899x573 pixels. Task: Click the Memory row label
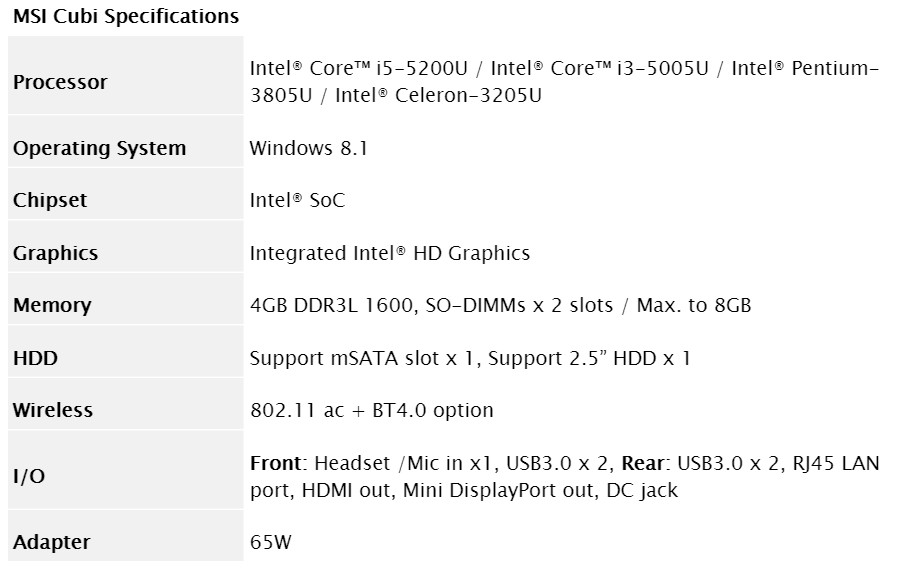[x=52, y=305]
